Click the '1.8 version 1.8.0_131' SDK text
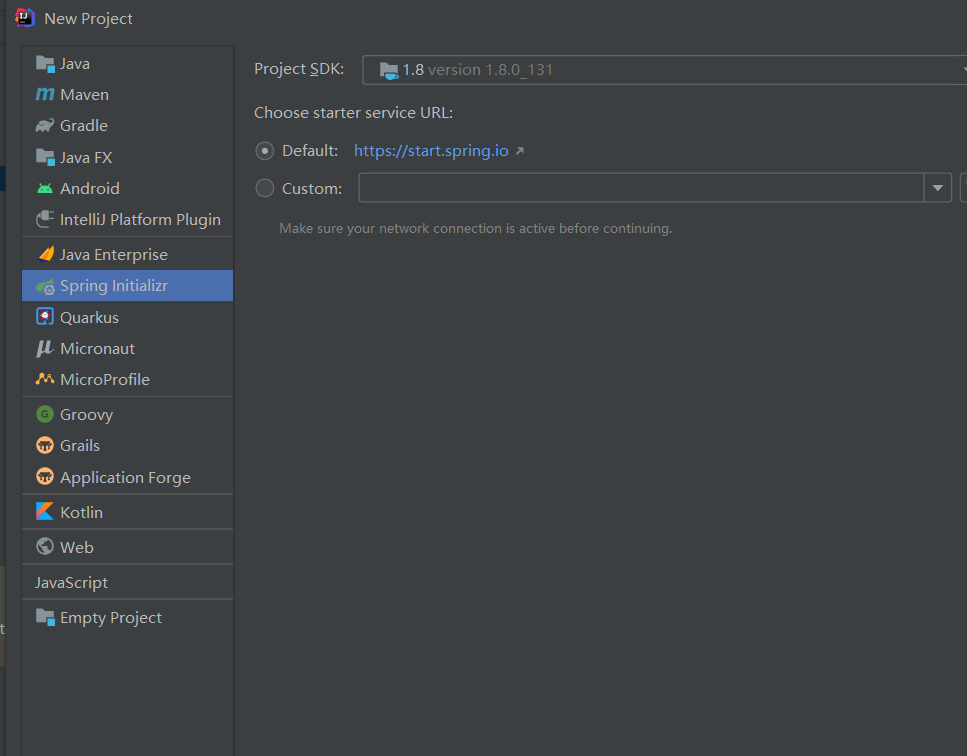The height and width of the screenshot is (756, 967). click(477, 70)
